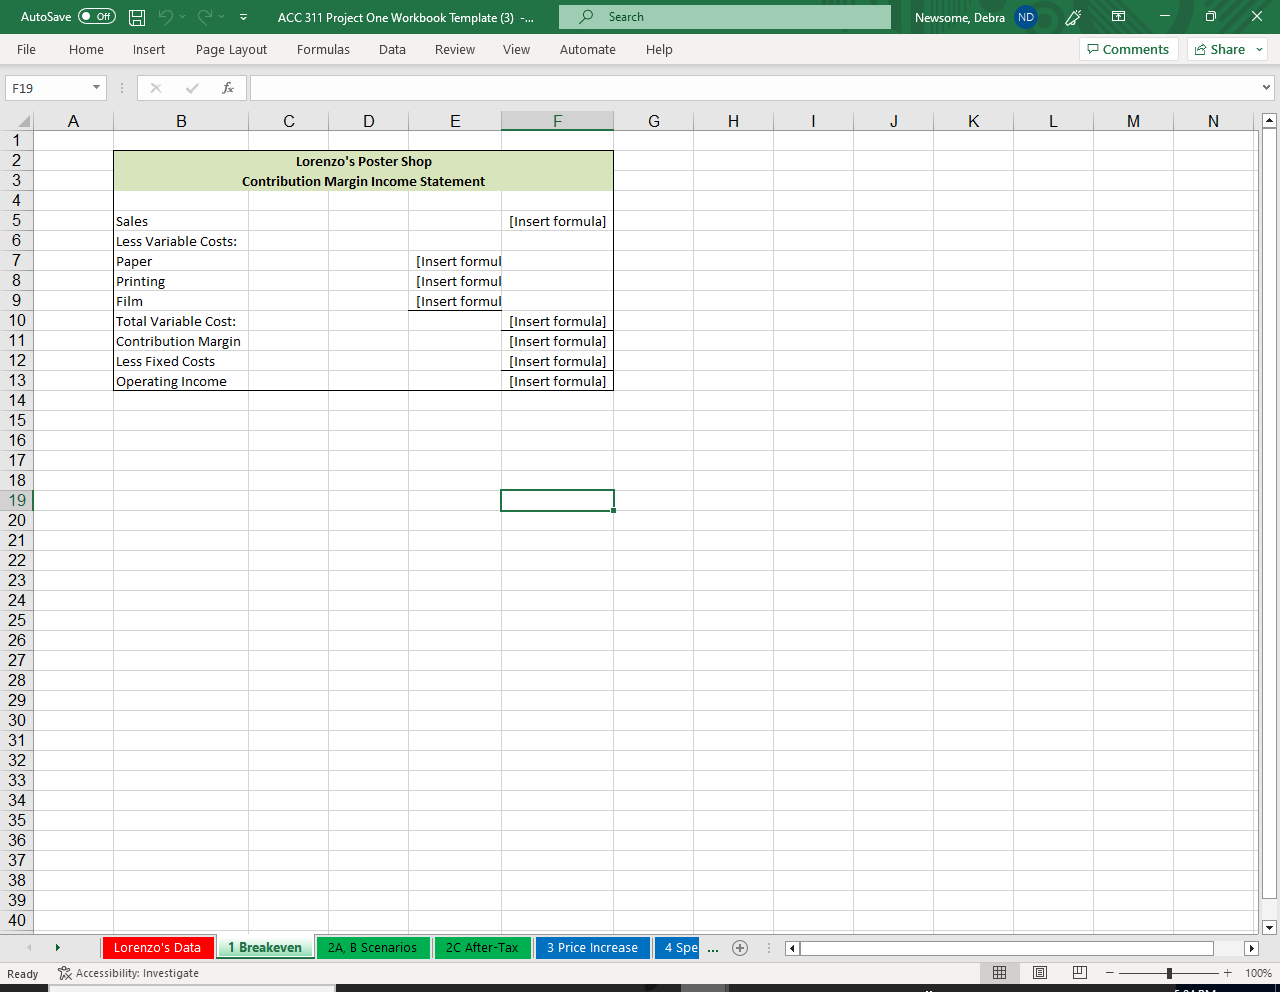The image size is (1280, 992).
Task: Open the Data ribbon tab
Action: (392, 49)
